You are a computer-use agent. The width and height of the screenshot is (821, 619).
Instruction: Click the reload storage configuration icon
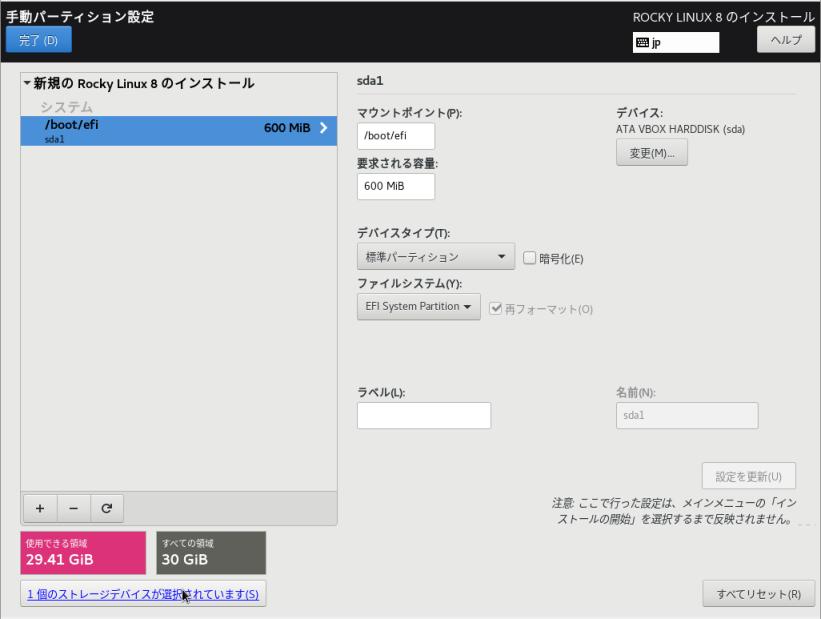(x=107, y=509)
